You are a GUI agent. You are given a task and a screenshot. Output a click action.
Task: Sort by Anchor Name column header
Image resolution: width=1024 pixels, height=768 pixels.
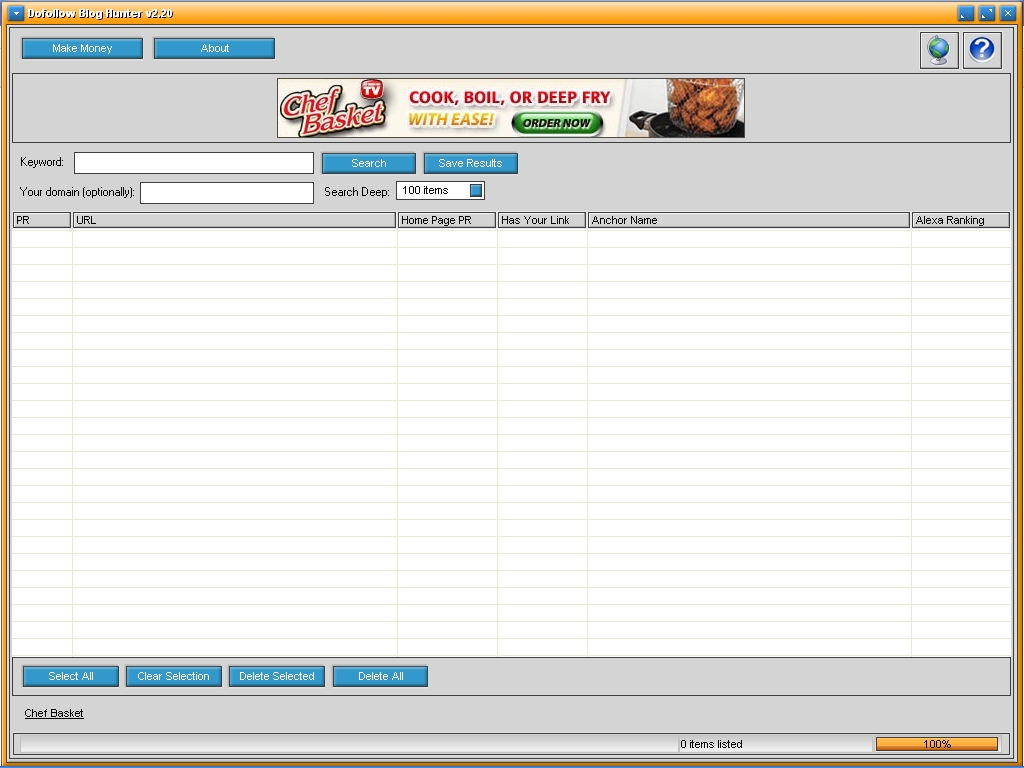tap(749, 220)
